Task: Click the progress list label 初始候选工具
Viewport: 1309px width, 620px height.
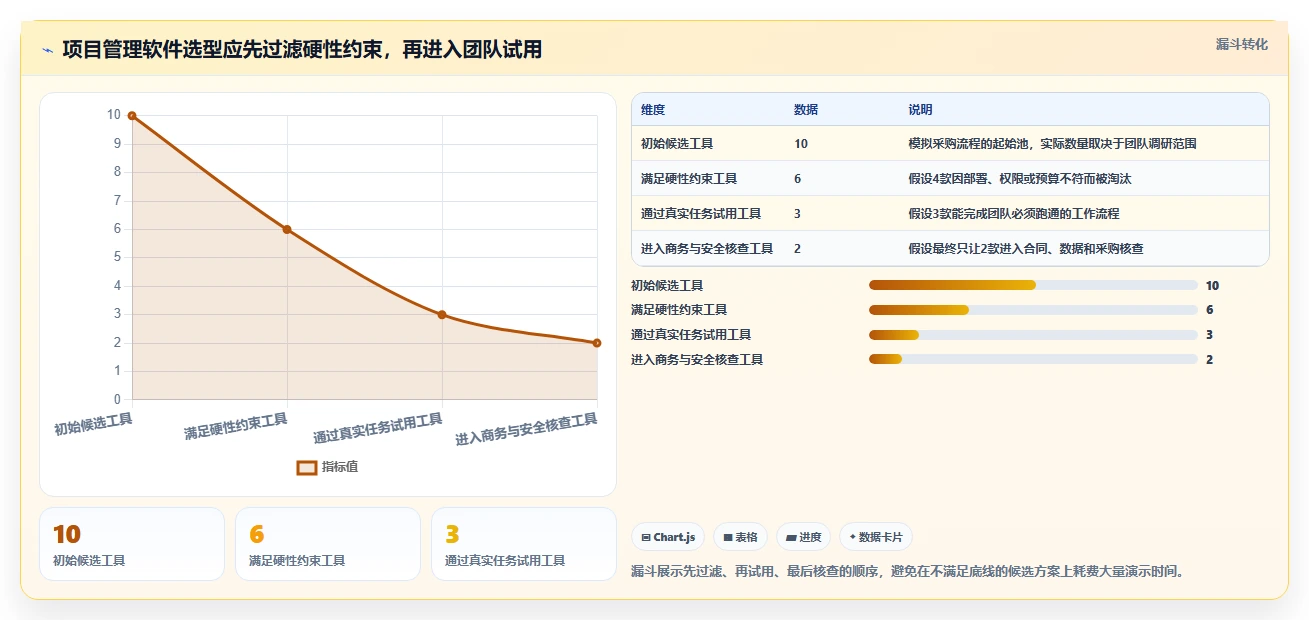Action: coord(667,285)
